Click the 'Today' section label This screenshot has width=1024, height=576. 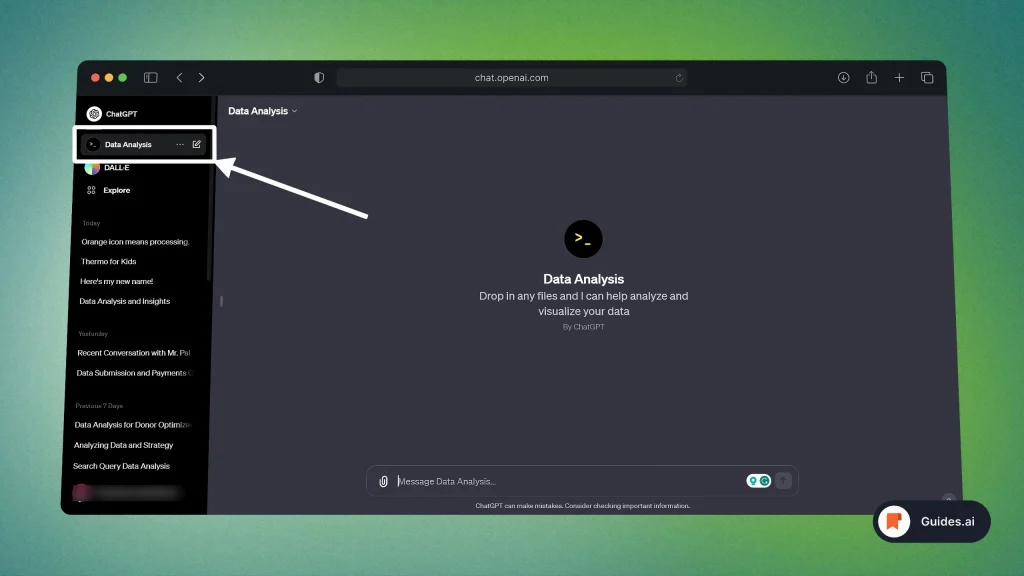tap(91, 223)
